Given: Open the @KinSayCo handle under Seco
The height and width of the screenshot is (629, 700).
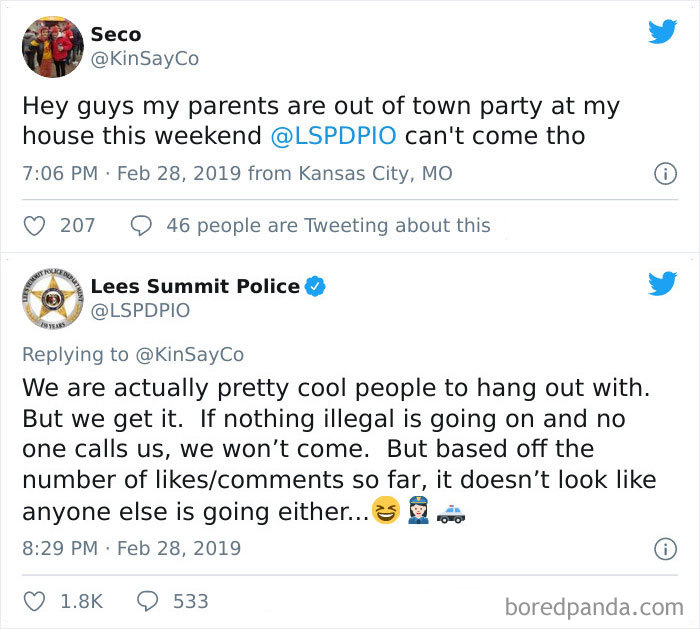Looking at the screenshot, I should pos(144,59).
